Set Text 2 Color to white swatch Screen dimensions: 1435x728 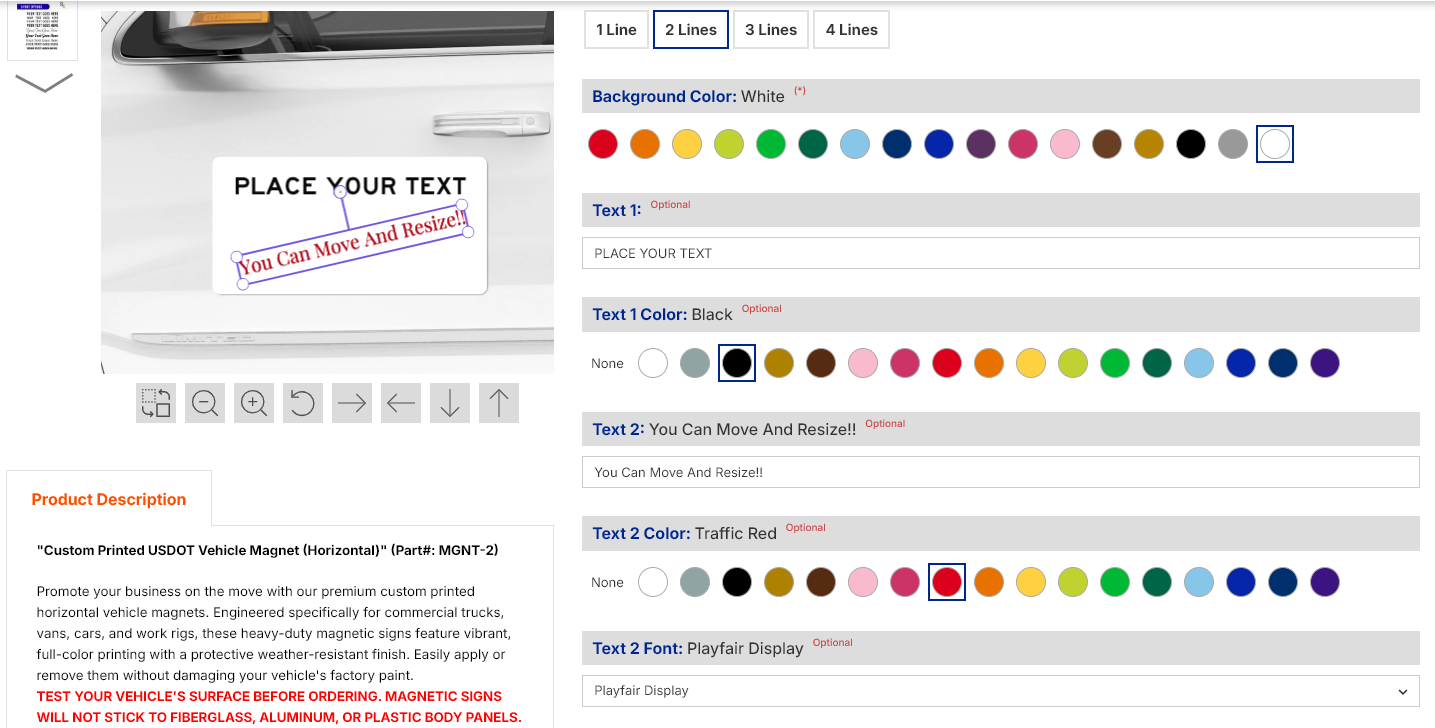(x=653, y=582)
